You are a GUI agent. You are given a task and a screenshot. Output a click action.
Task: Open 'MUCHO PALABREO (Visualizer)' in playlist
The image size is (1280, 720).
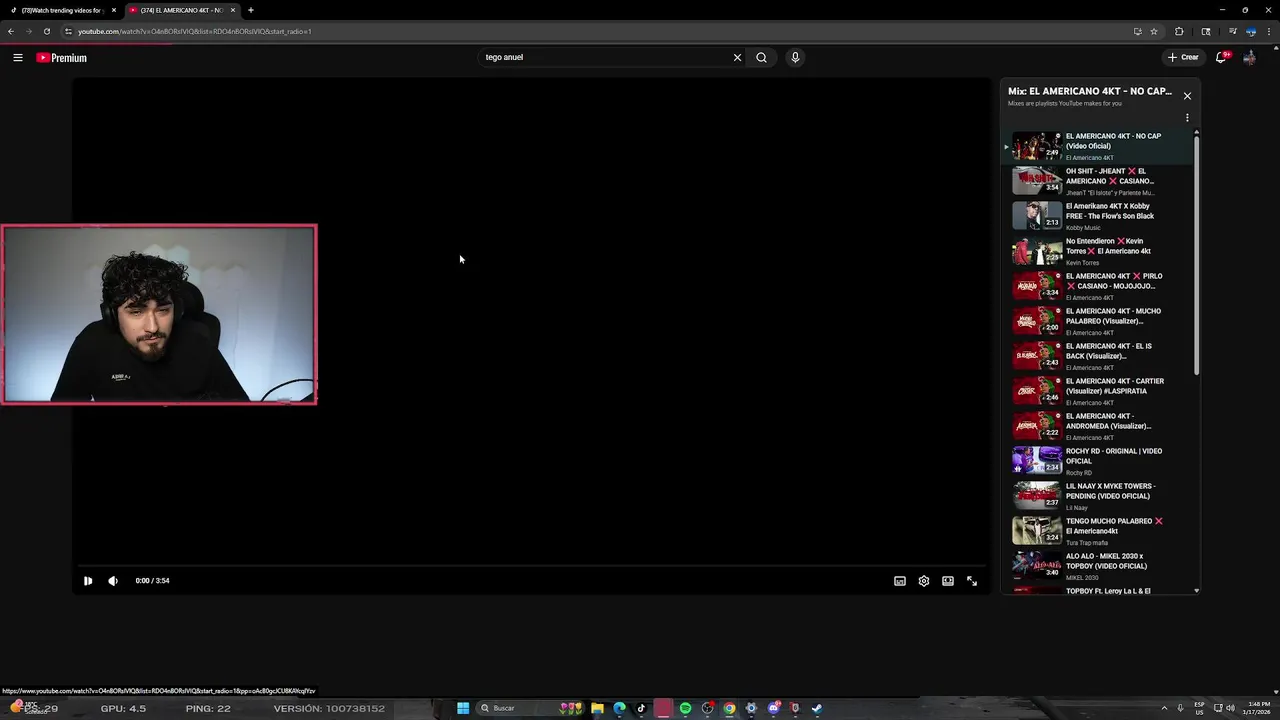tap(1097, 321)
